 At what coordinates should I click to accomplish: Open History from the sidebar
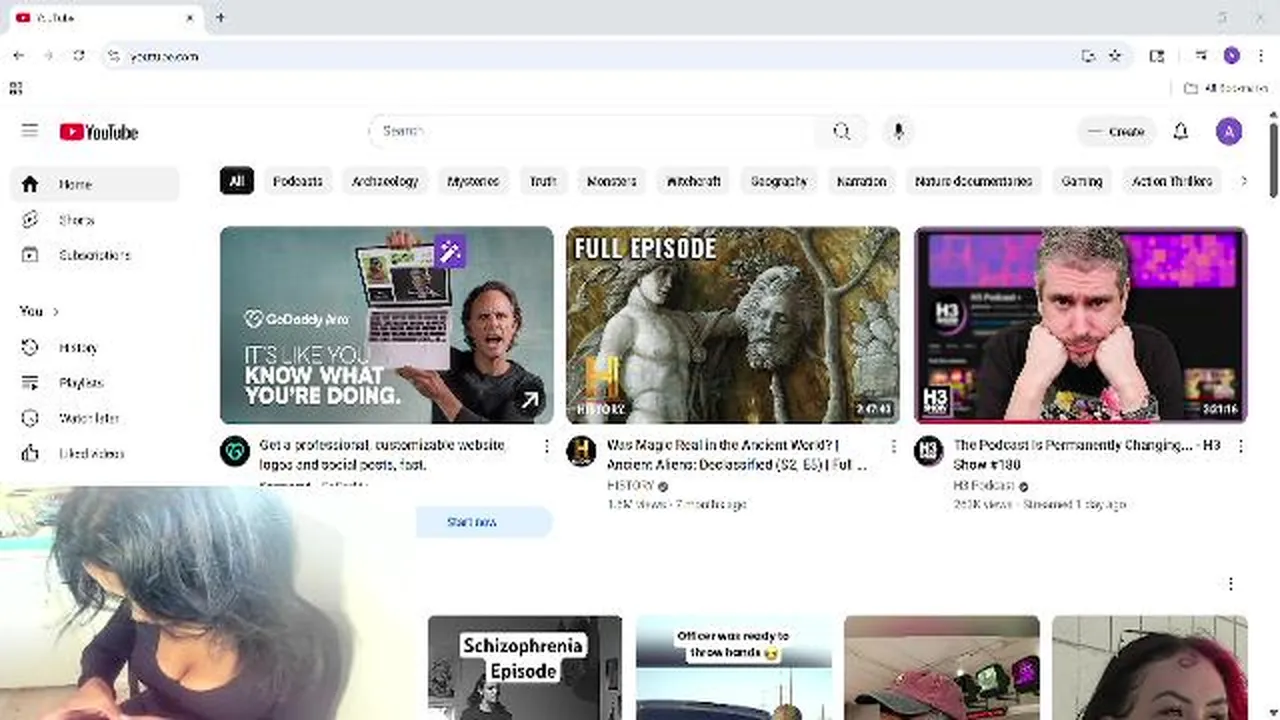point(95,348)
